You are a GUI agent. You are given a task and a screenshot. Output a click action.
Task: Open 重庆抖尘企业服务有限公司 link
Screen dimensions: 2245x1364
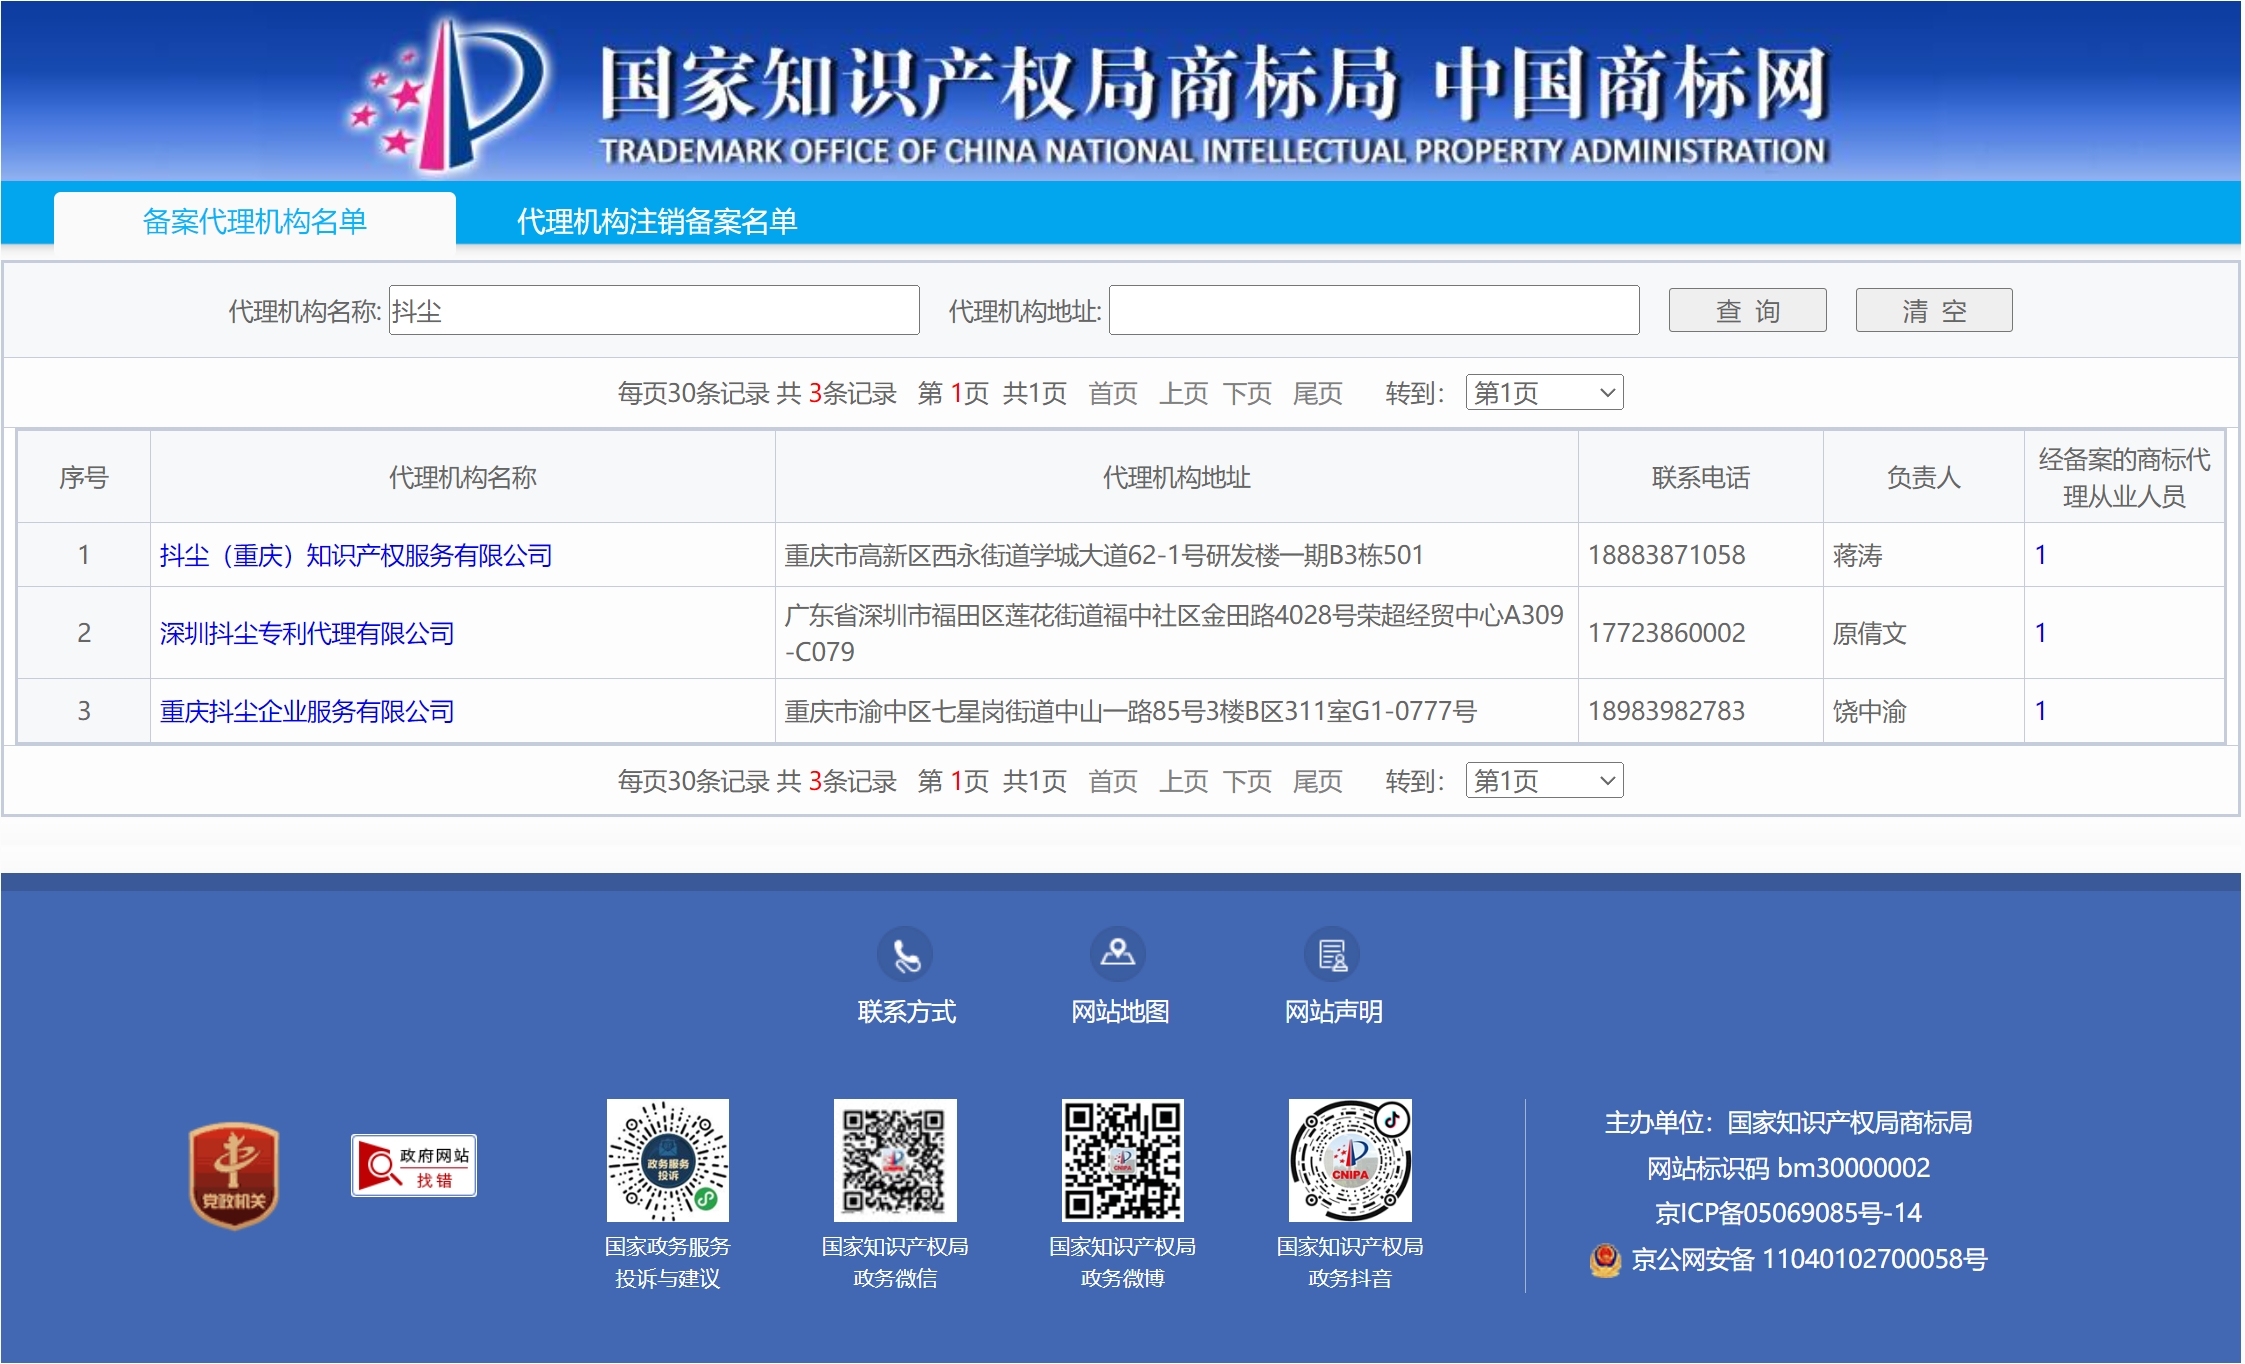click(307, 712)
